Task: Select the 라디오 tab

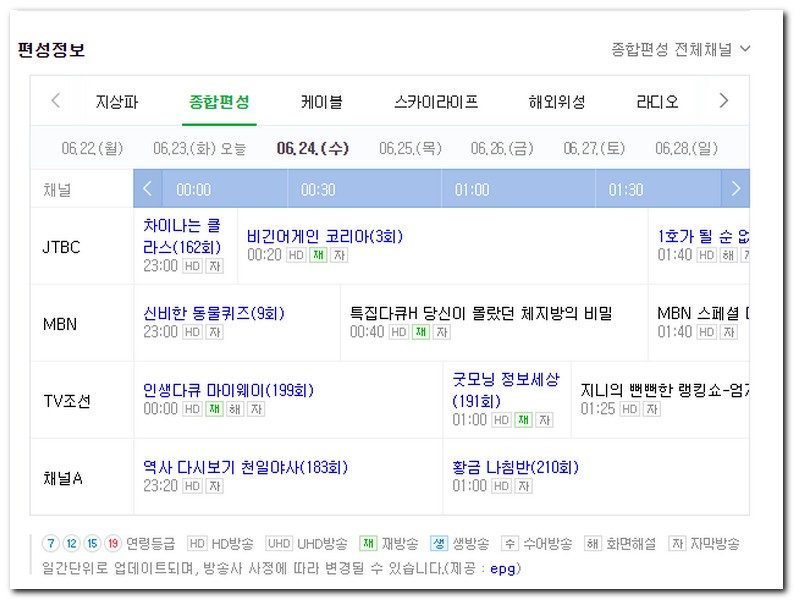Action: click(657, 102)
